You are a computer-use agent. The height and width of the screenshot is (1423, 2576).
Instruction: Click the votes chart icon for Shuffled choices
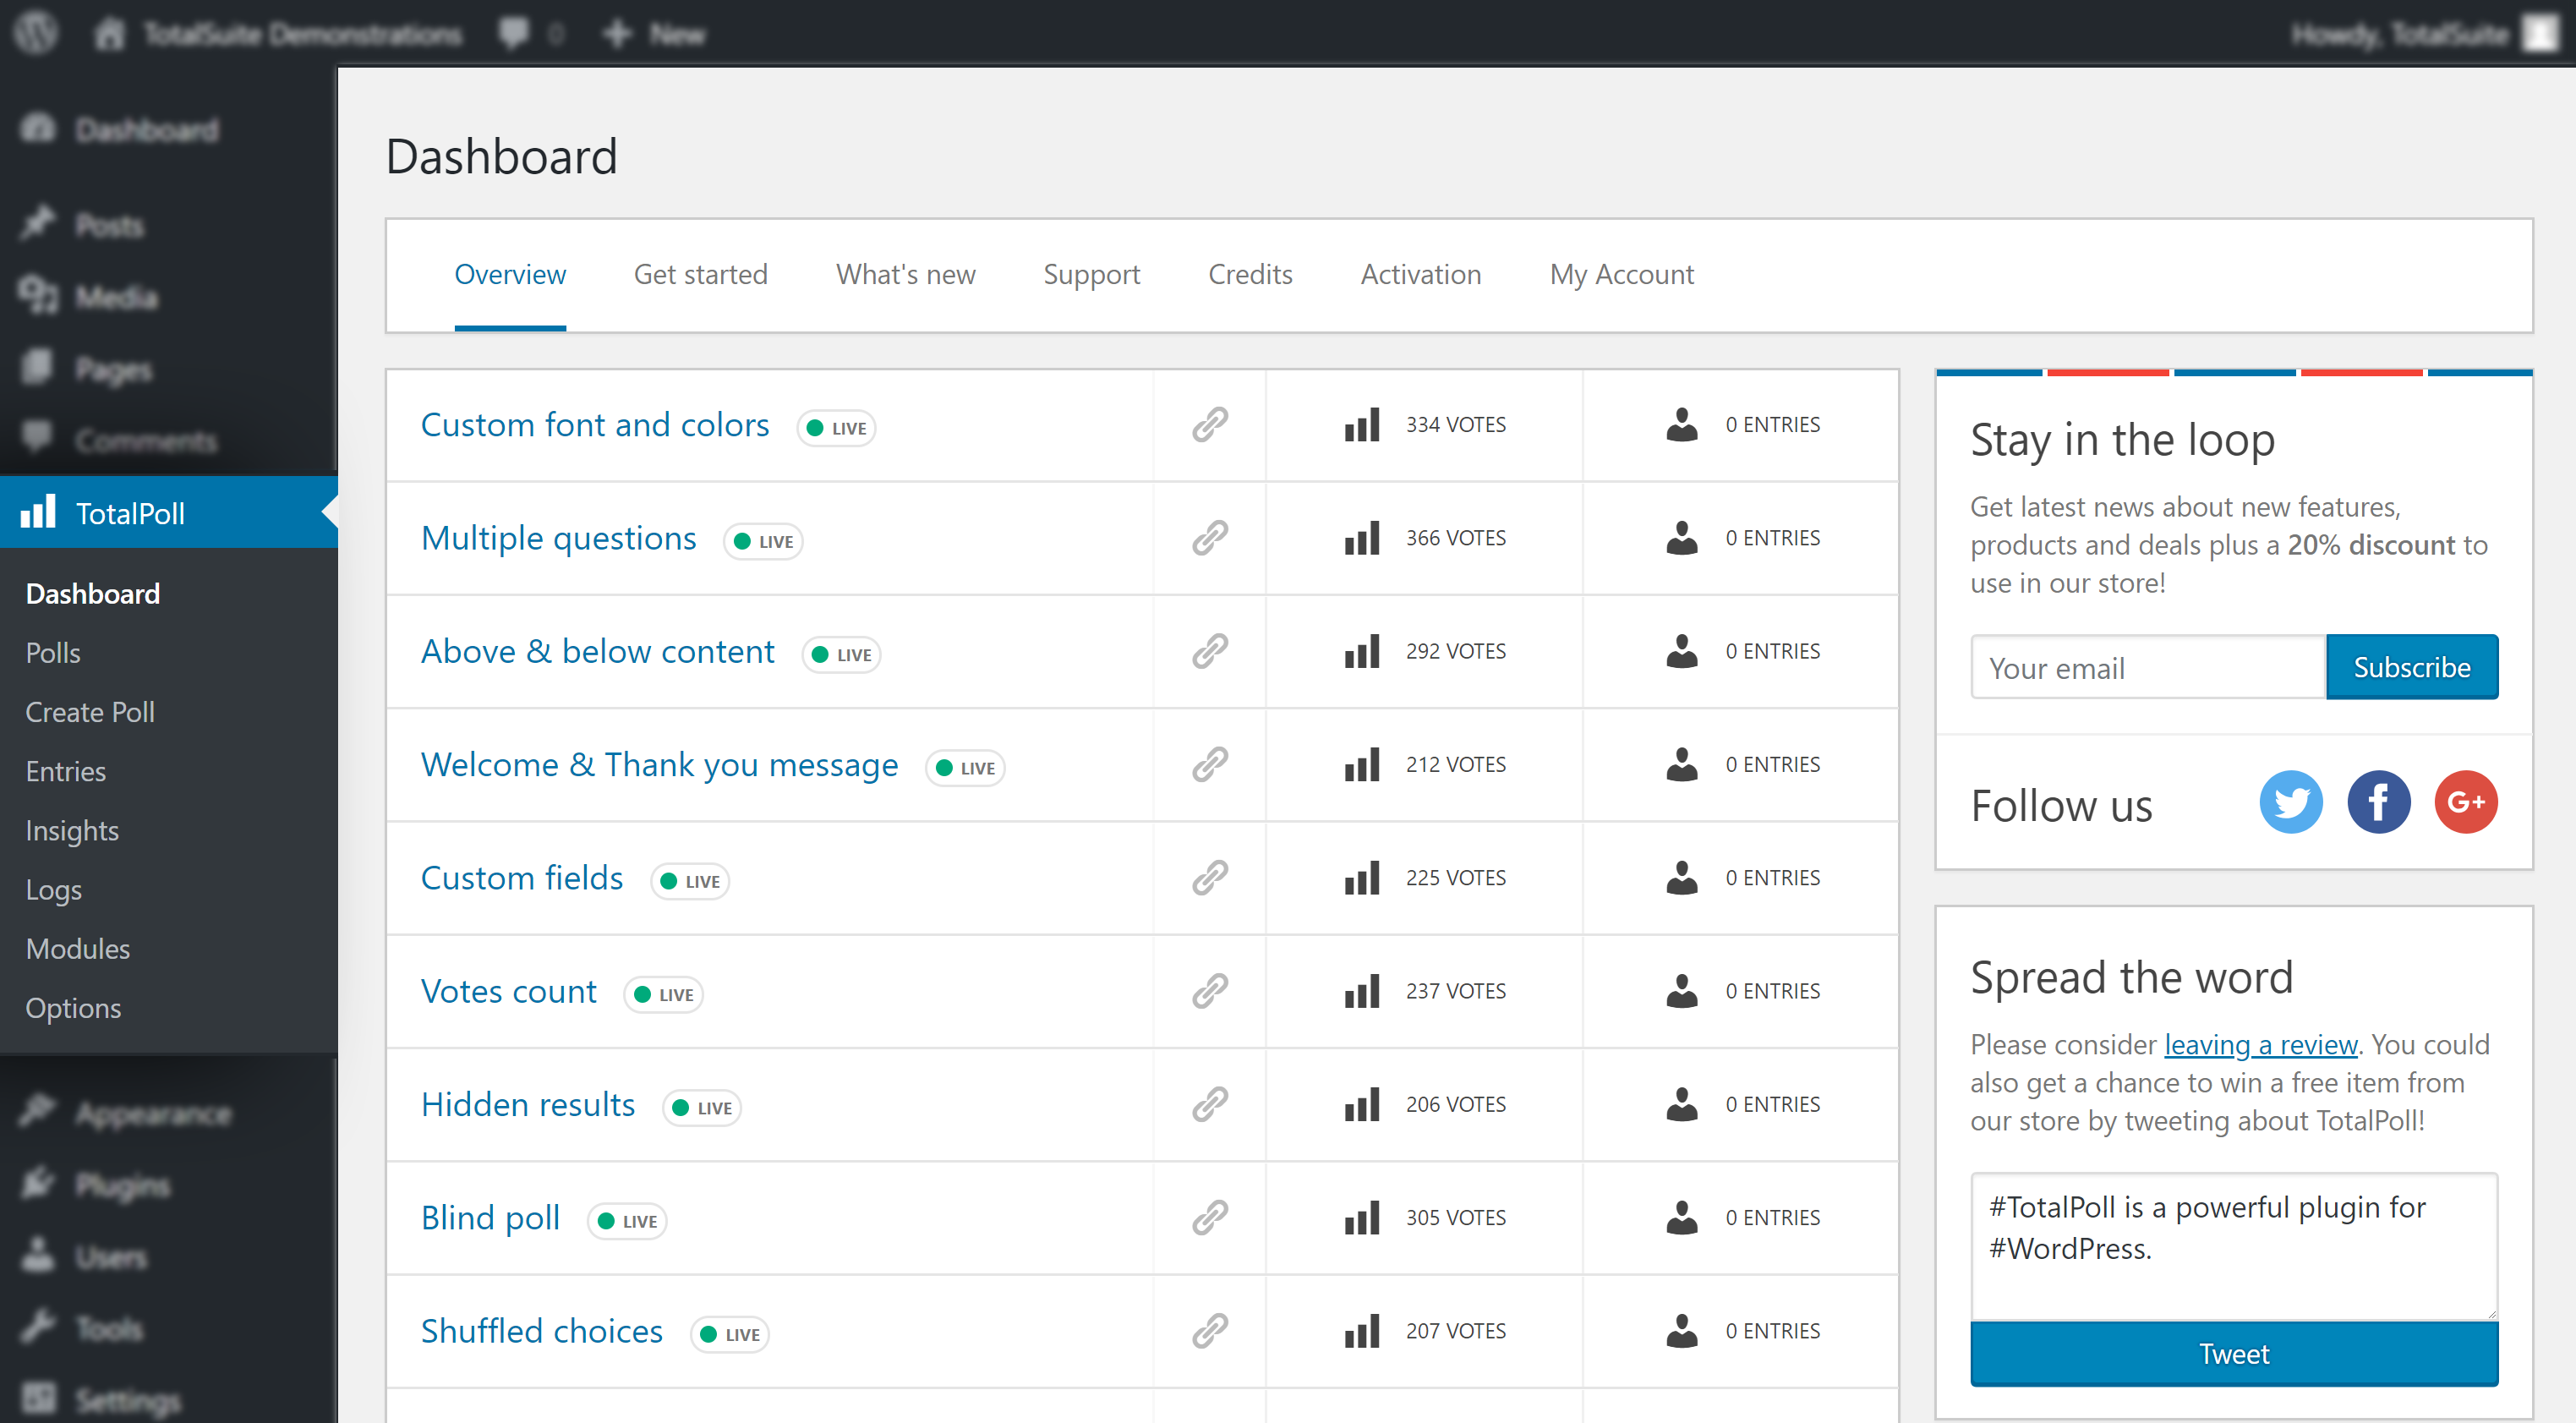pyautogui.click(x=1361, y=1331)
